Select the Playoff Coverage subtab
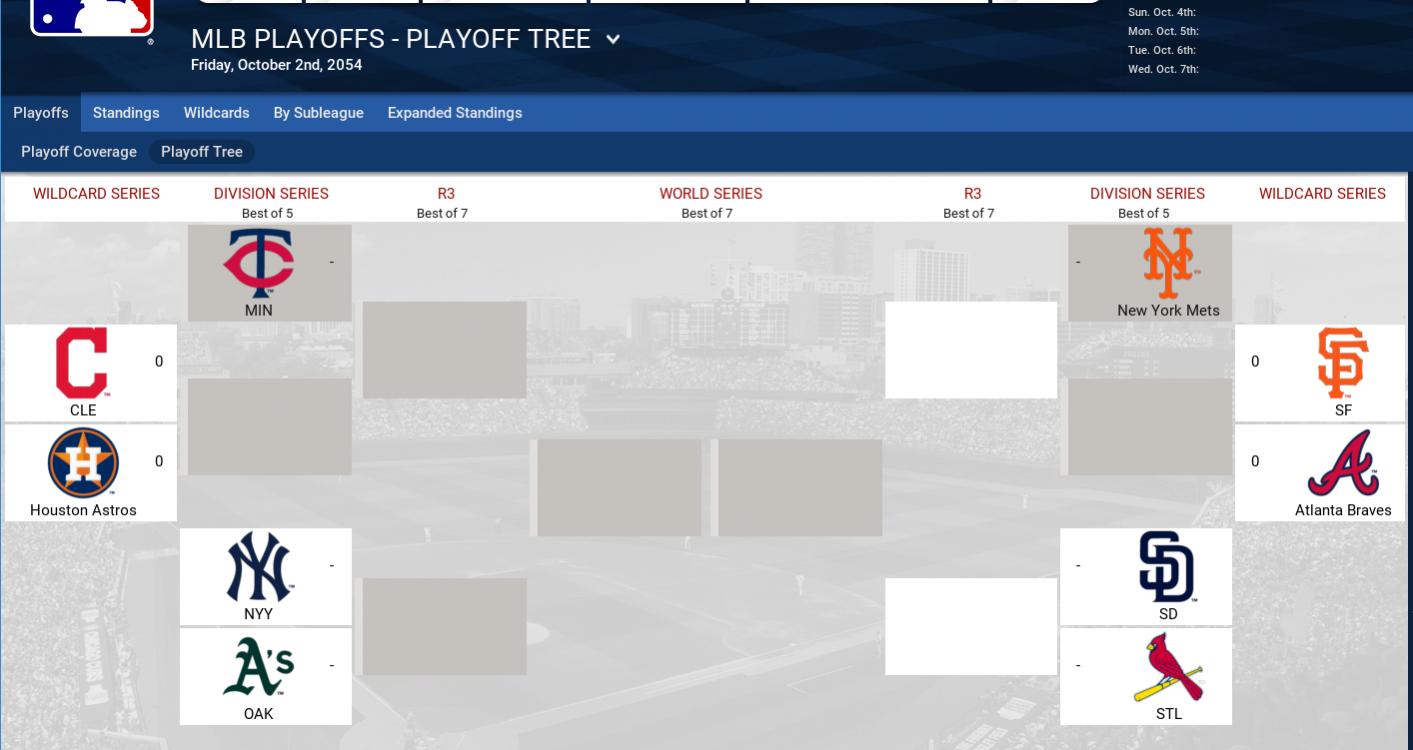 [x=79, y=152]
